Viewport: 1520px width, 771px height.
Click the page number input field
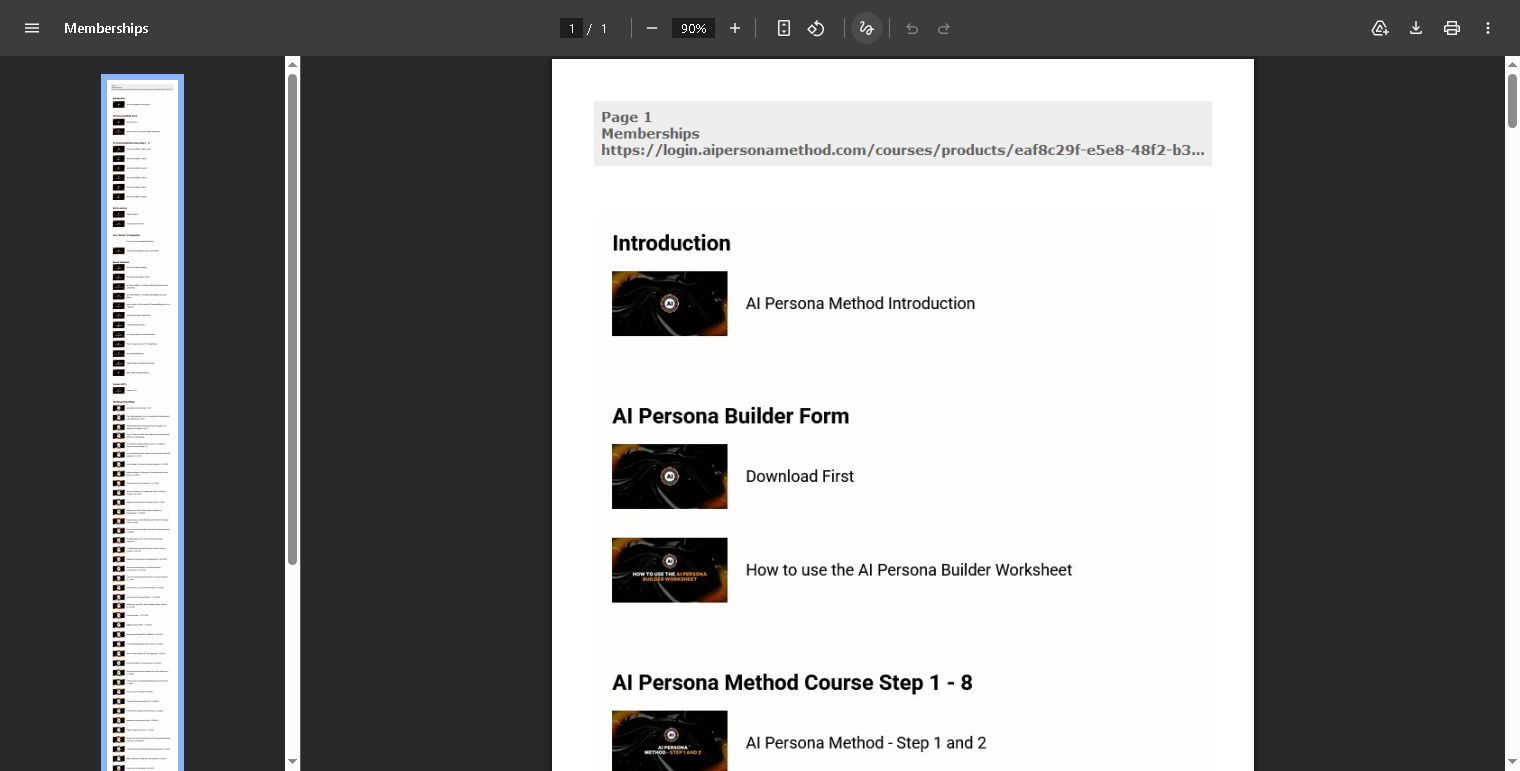pos(572,28)
